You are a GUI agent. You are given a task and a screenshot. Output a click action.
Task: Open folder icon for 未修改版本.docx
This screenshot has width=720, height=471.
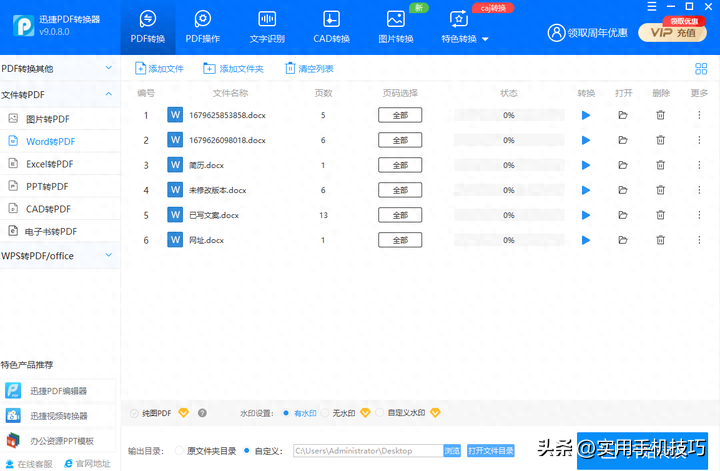pyautogui.click(x=623, y=190)
